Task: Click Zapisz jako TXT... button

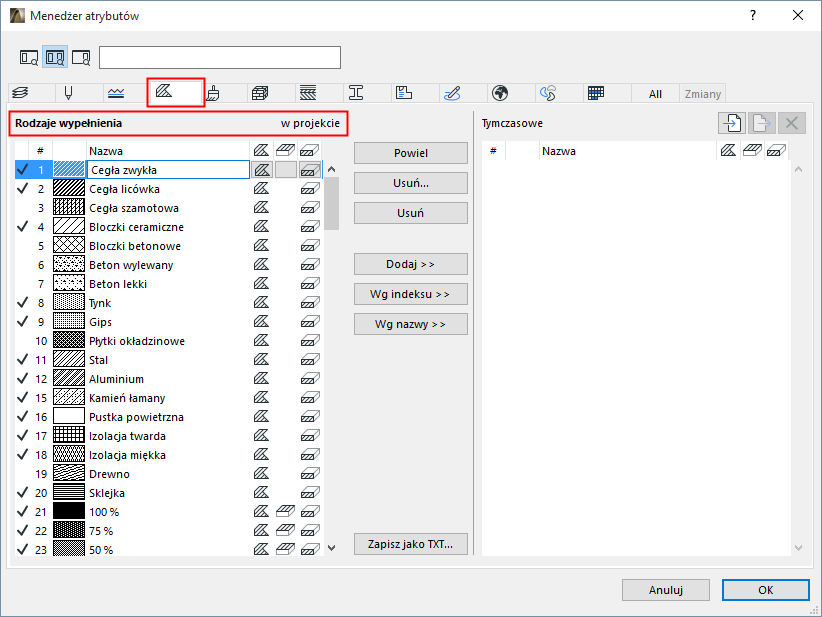Action: coord(410,544)
